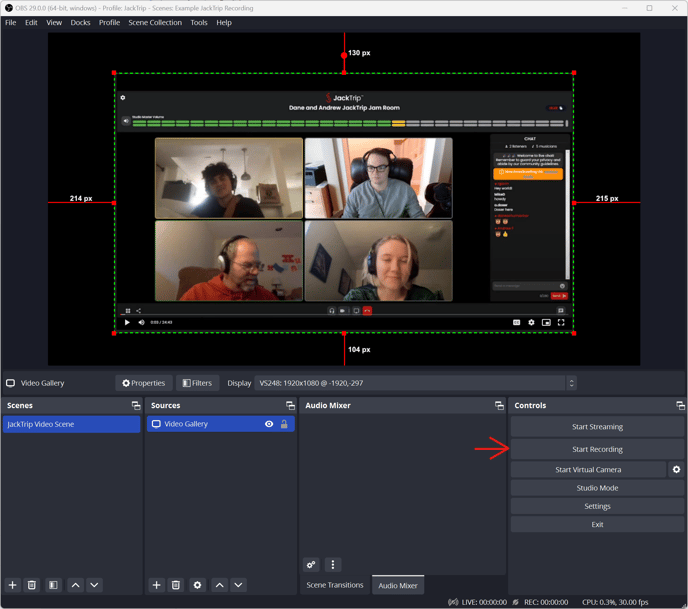Click the fullscreen icon in preview player
688x609 pixels.
pos(561,322)
